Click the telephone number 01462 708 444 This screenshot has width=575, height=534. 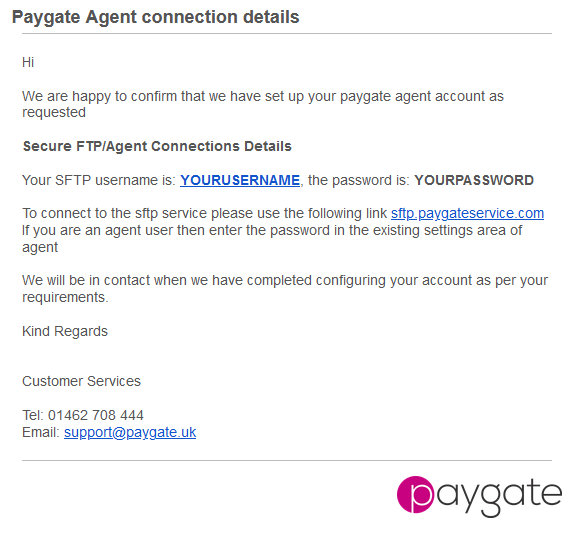tap(96, 415)
